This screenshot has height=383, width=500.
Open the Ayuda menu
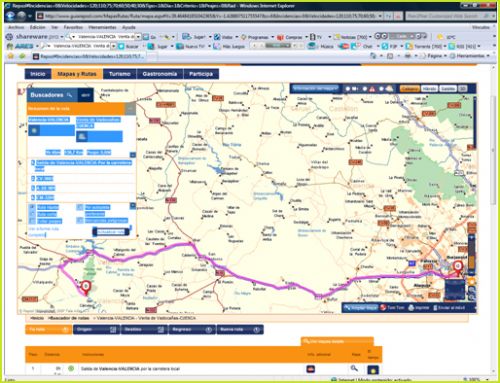point(129,27)
